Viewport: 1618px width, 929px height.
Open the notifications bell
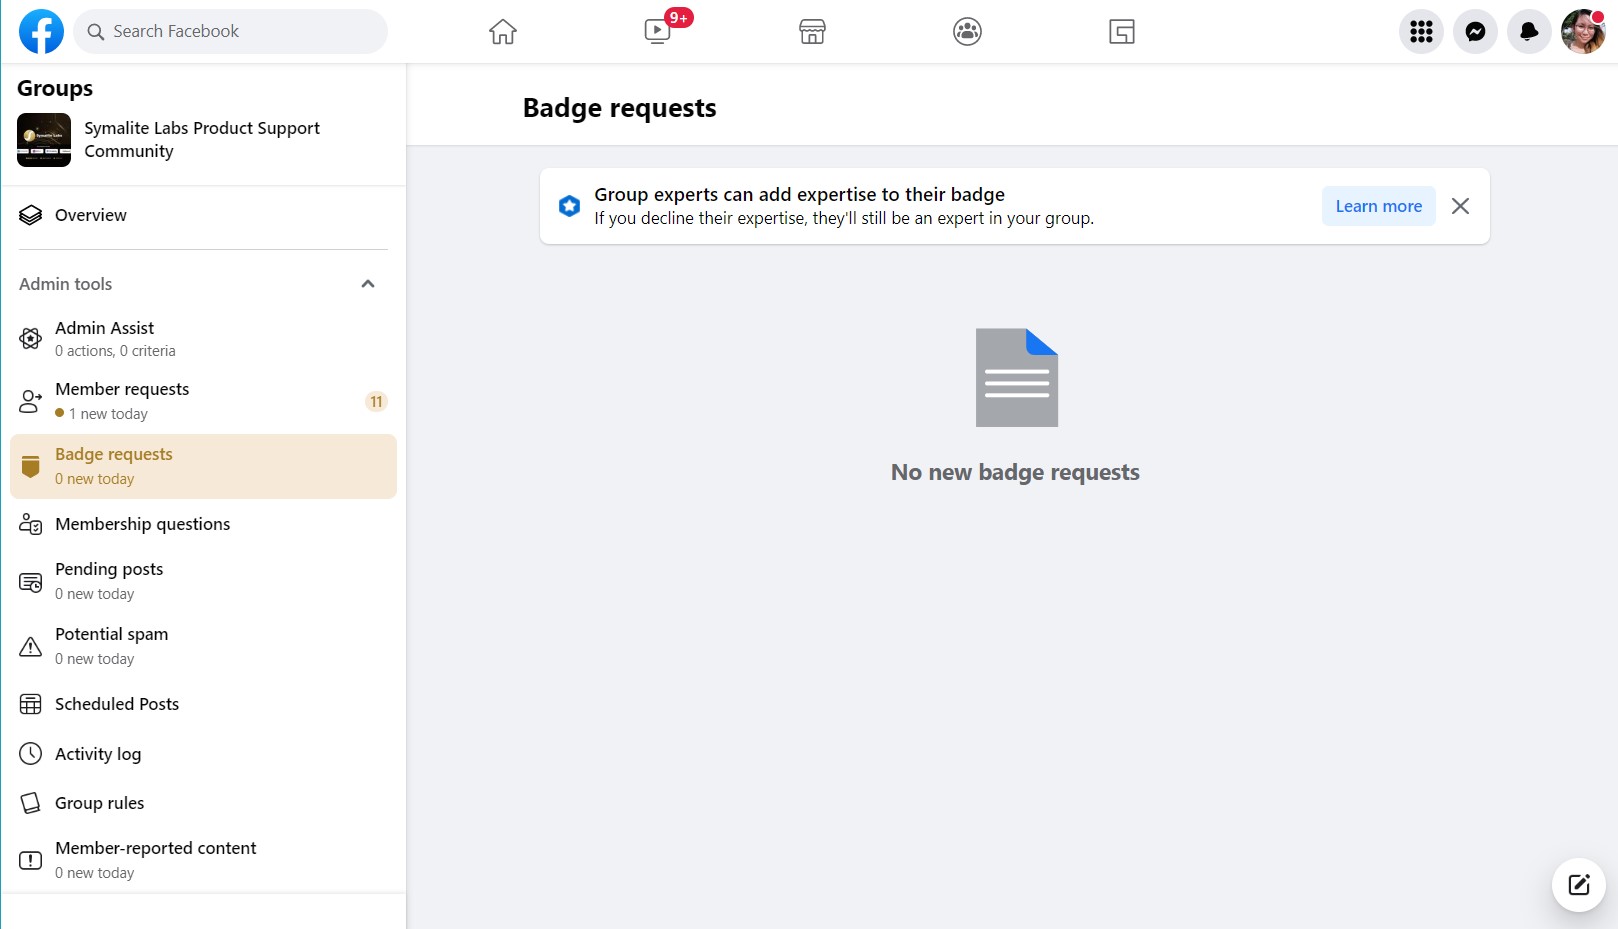tap(1529, 31)
